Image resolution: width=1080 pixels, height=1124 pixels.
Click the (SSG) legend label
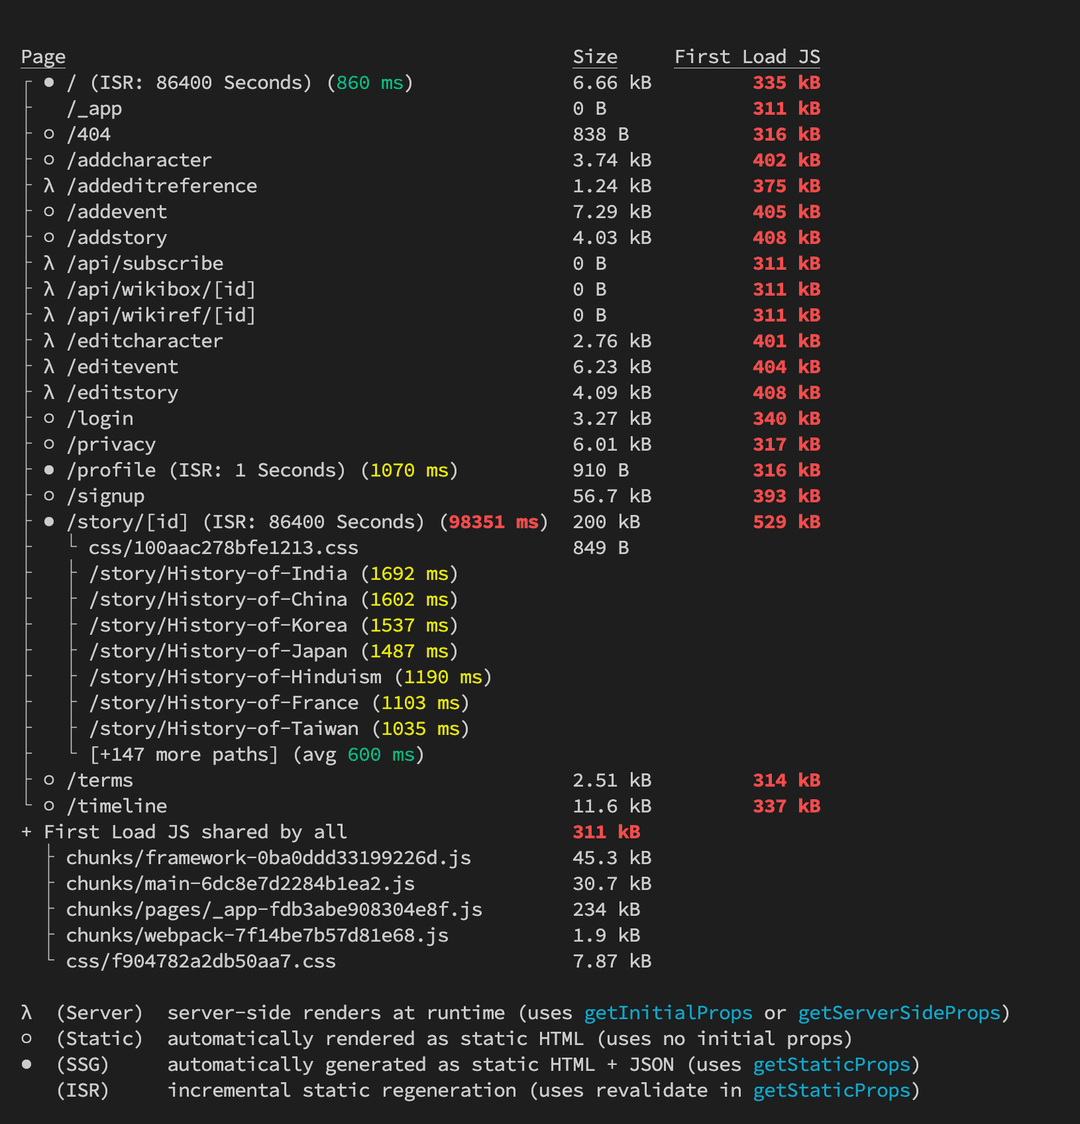tap(82, 1064)
